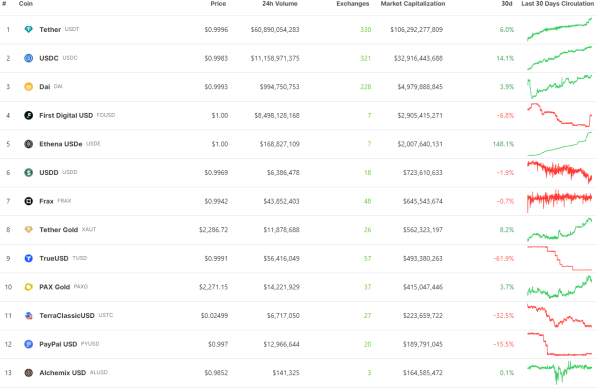
Task: Click the Tether Gold logo icon
Action: [28, 230]
